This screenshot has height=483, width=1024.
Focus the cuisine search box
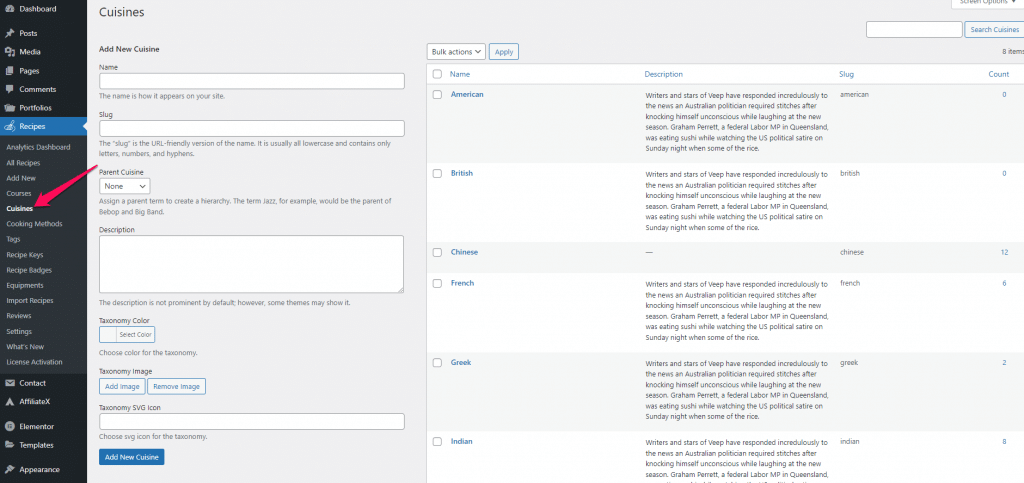click(x=914, y=29)
